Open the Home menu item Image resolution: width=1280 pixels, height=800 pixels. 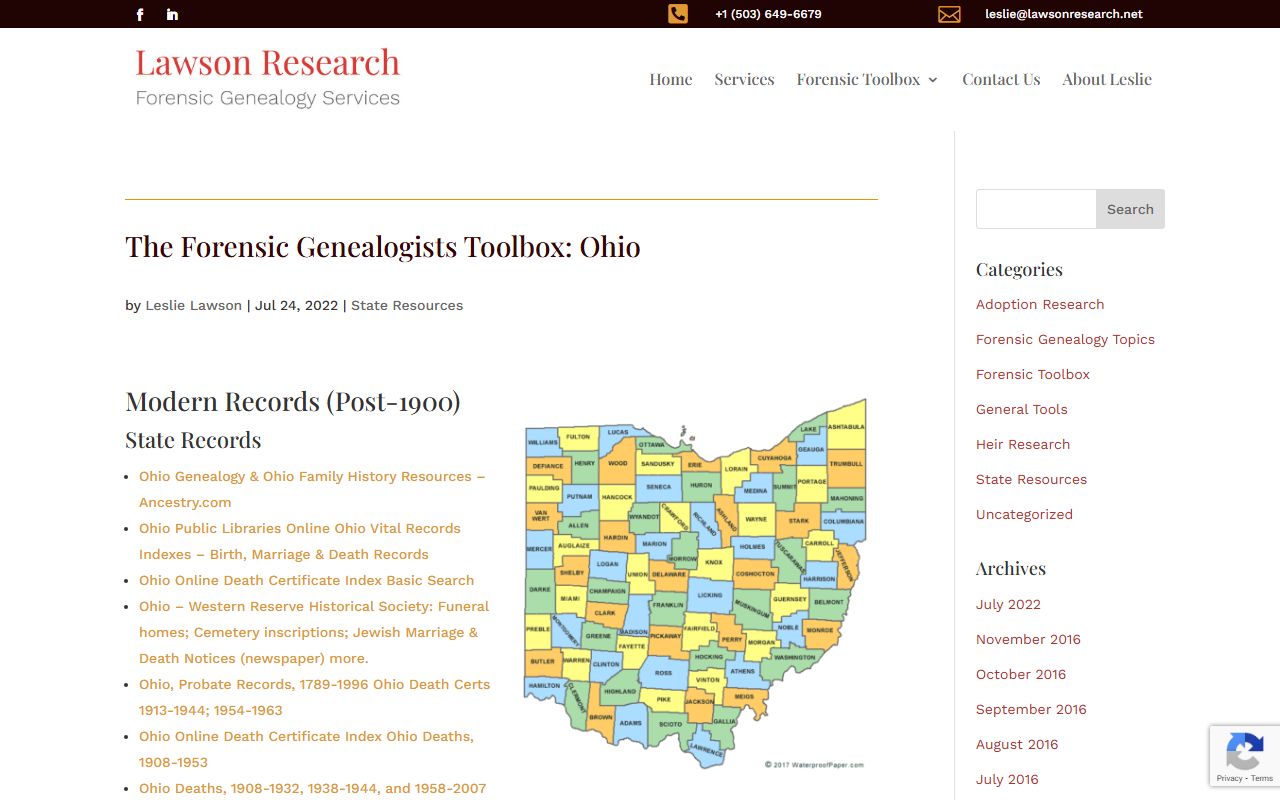pos(670,79)
